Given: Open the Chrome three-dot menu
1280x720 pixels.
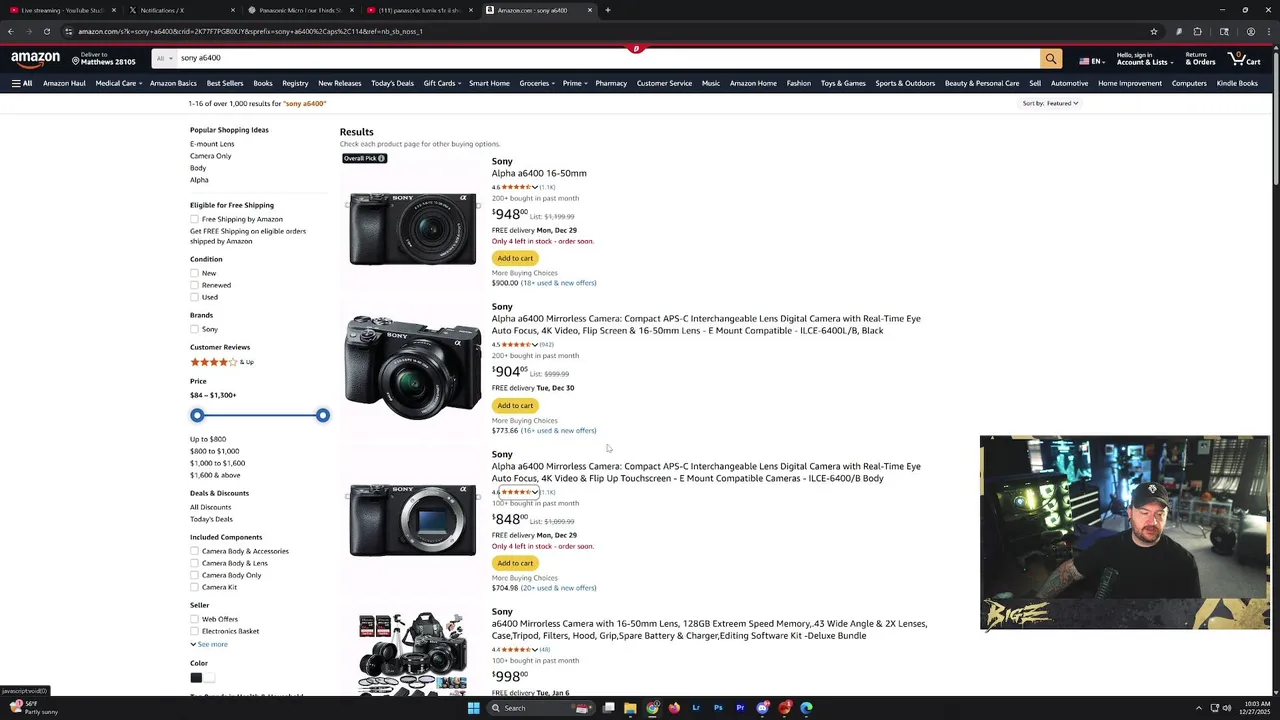Looking at the screenshot, I should 1269,31.
